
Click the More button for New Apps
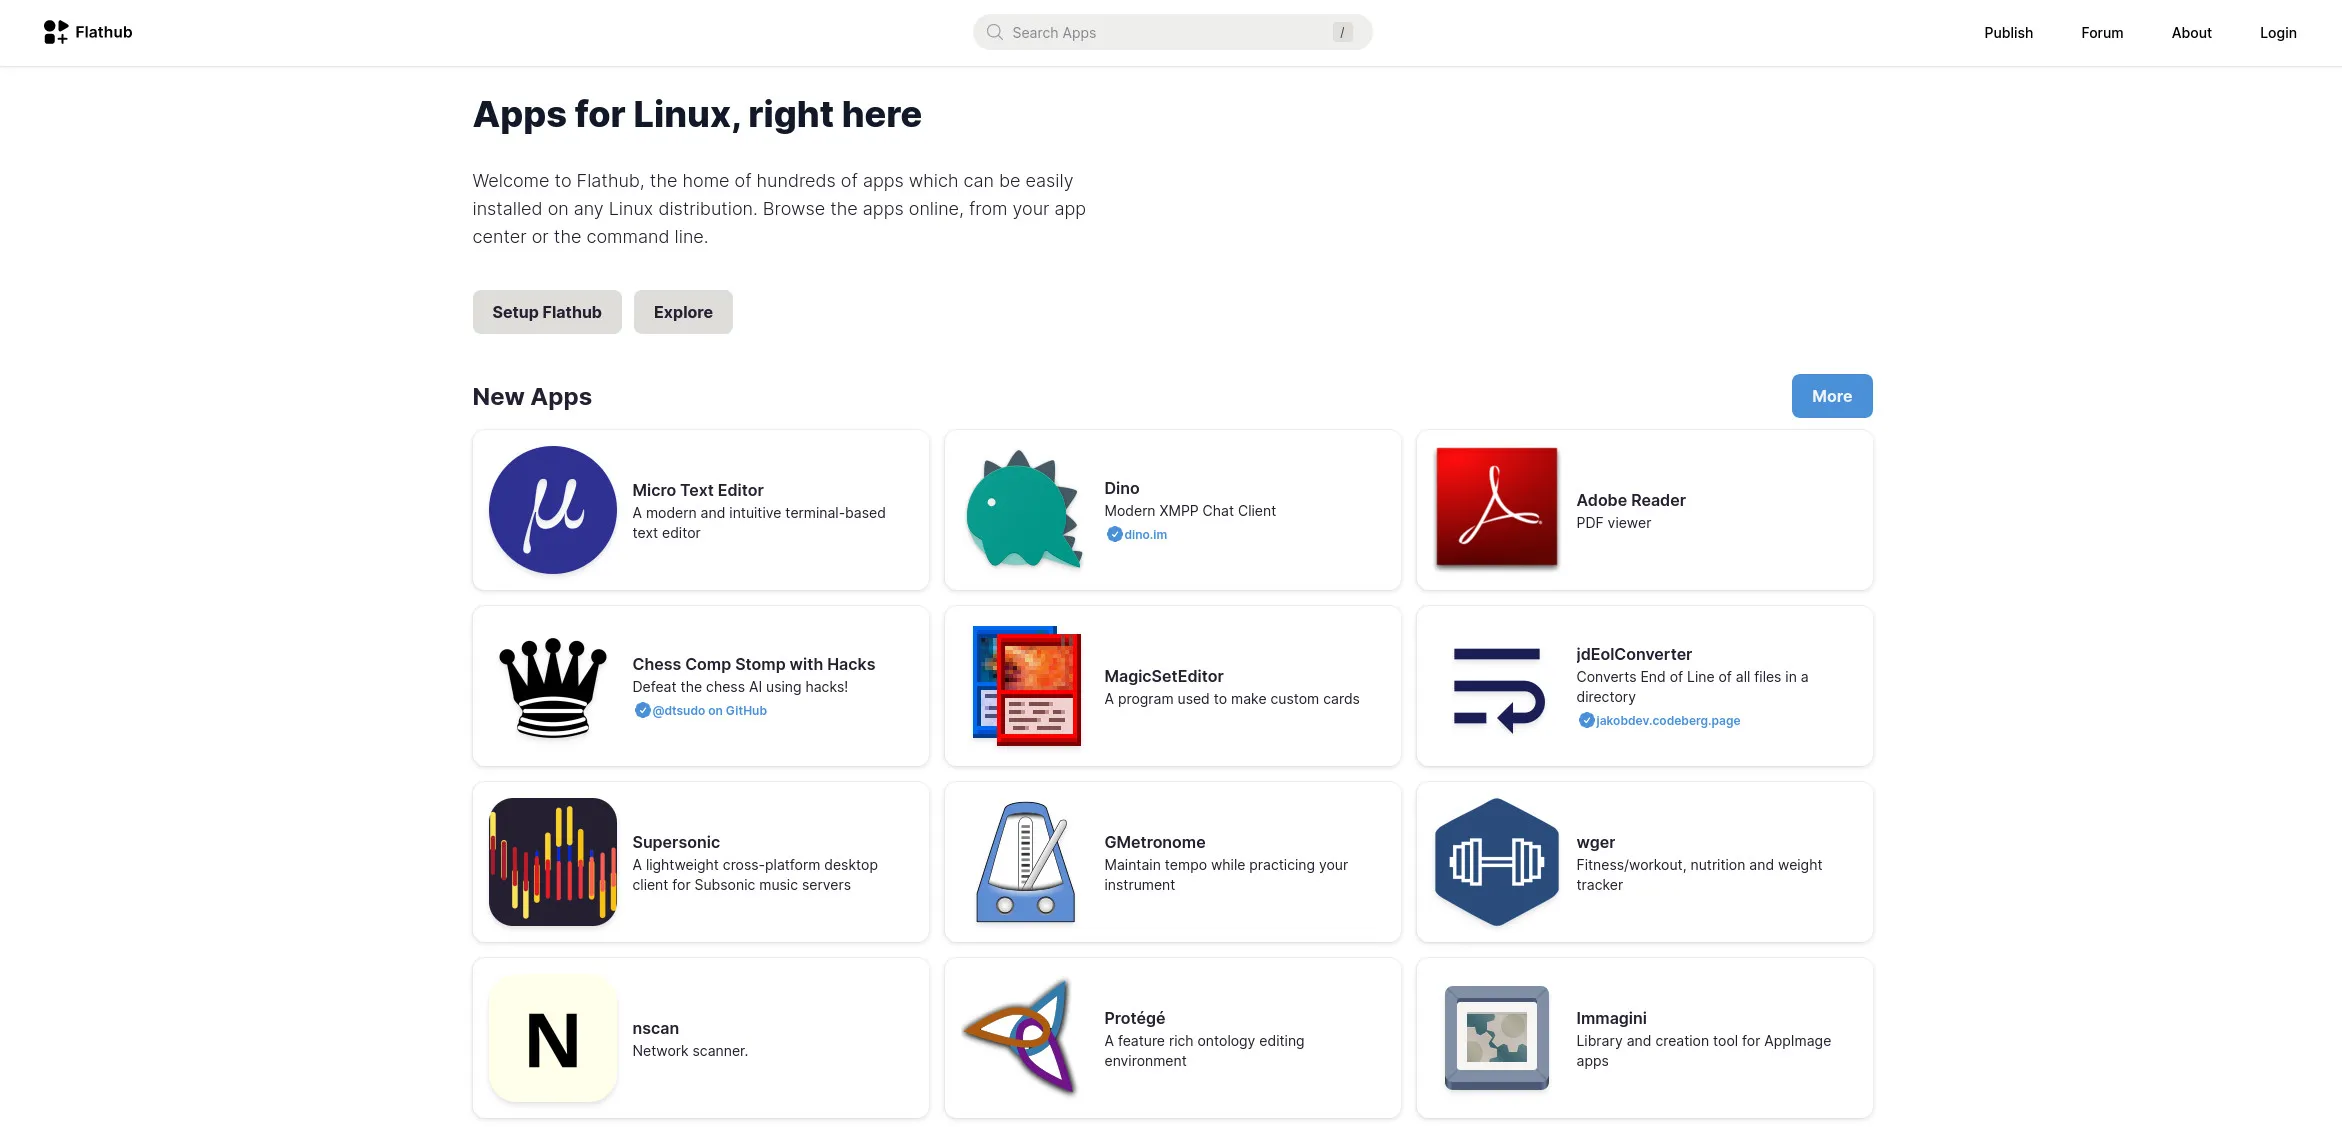click(x=1831, y=396)
